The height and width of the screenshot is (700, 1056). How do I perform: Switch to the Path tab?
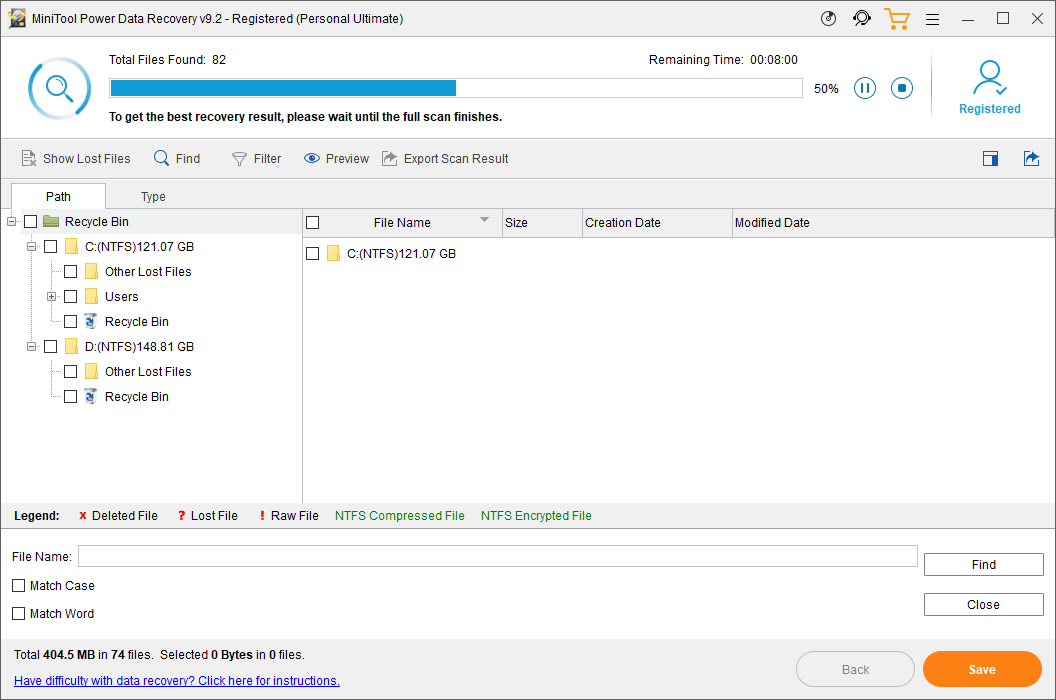pos(58,196)
